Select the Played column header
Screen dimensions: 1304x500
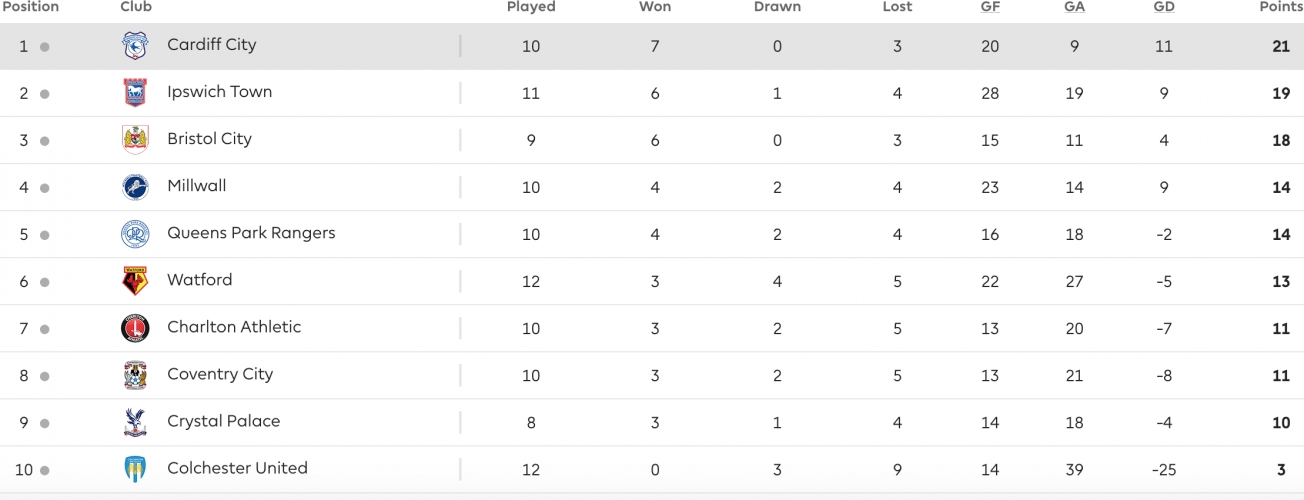pos(531,7)
